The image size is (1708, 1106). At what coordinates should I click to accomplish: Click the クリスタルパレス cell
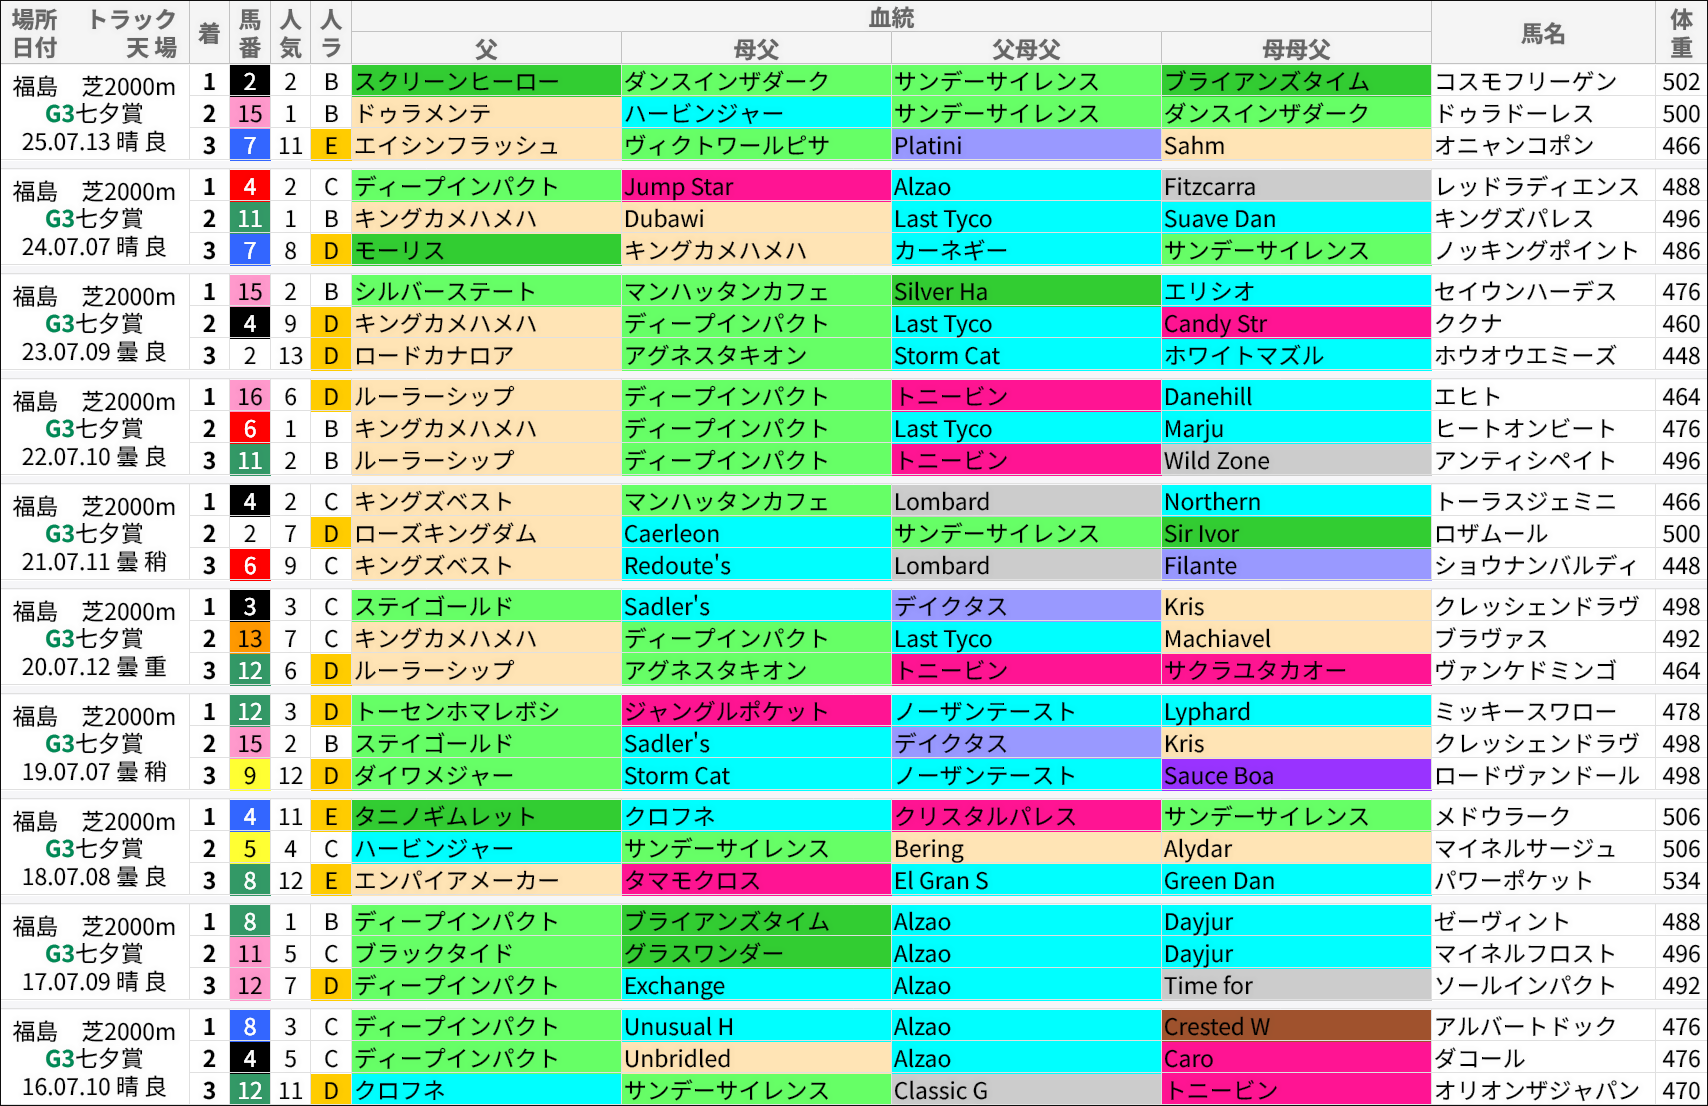click(x=1026, y=816)
